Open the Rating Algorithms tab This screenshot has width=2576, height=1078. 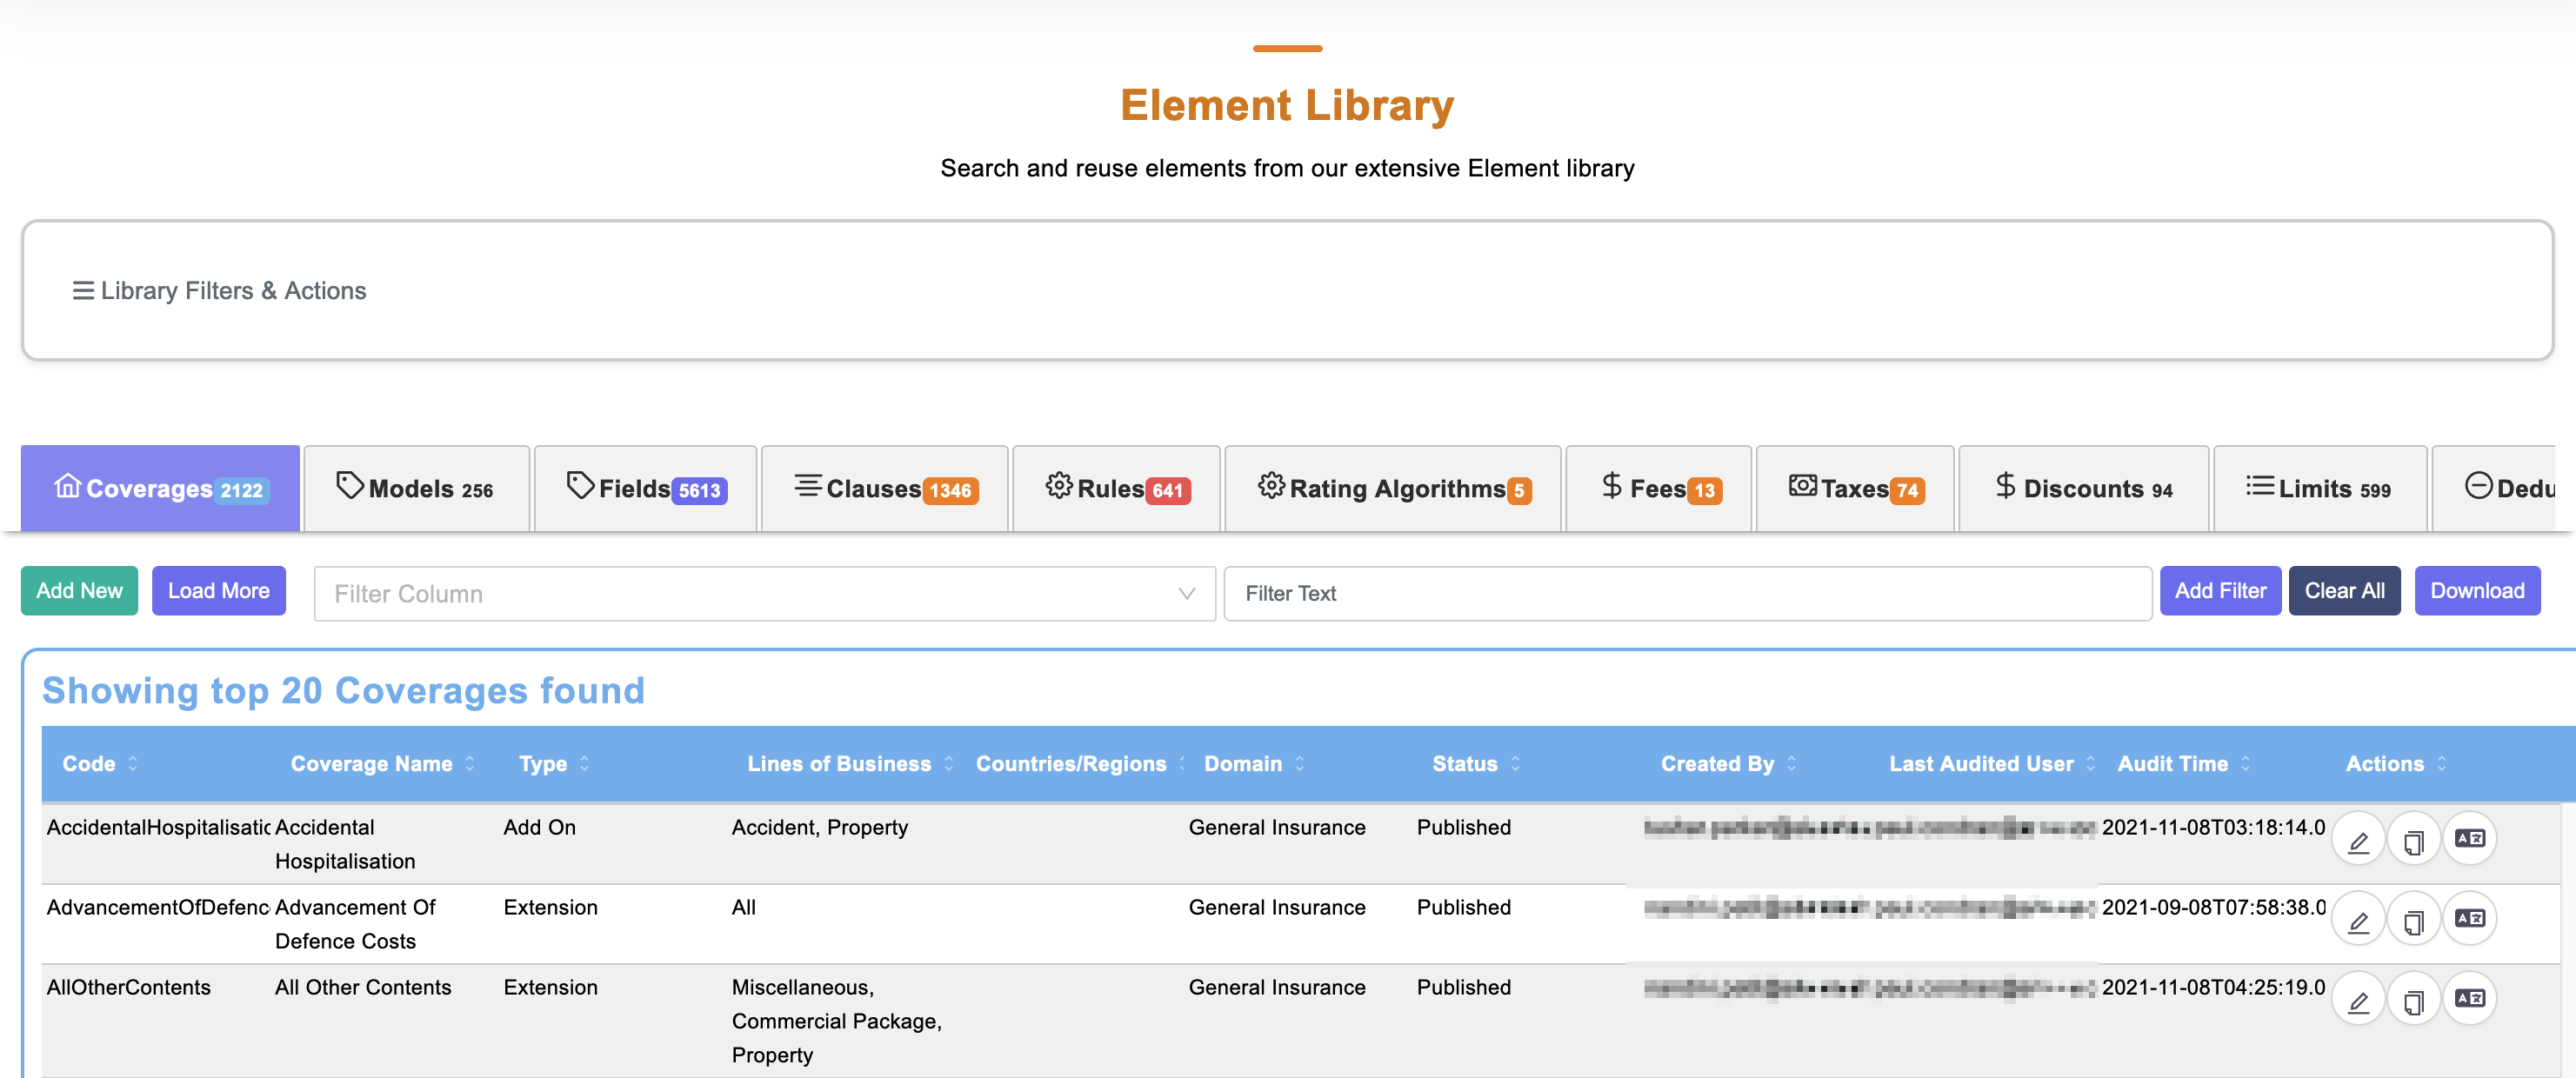click(1393, 488)
